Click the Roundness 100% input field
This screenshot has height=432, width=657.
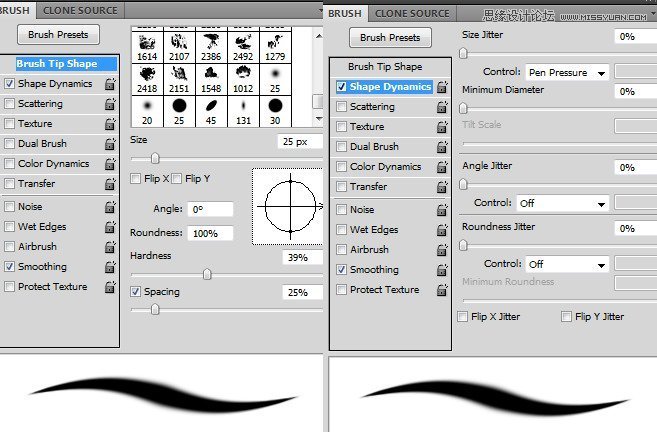[x=210, y=233]
